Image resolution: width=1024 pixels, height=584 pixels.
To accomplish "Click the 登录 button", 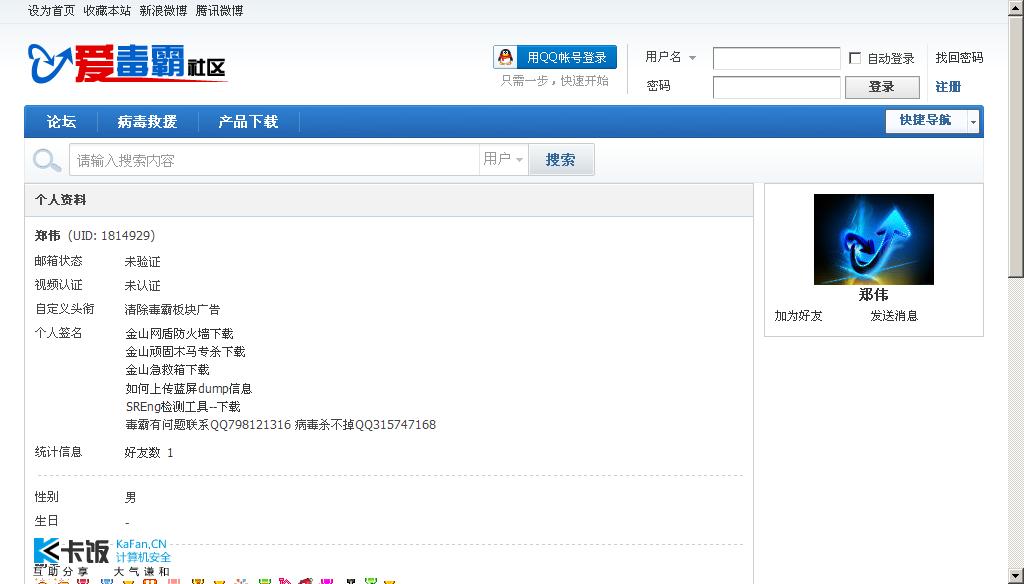I will pyautogui.click(x=882, y=87).
